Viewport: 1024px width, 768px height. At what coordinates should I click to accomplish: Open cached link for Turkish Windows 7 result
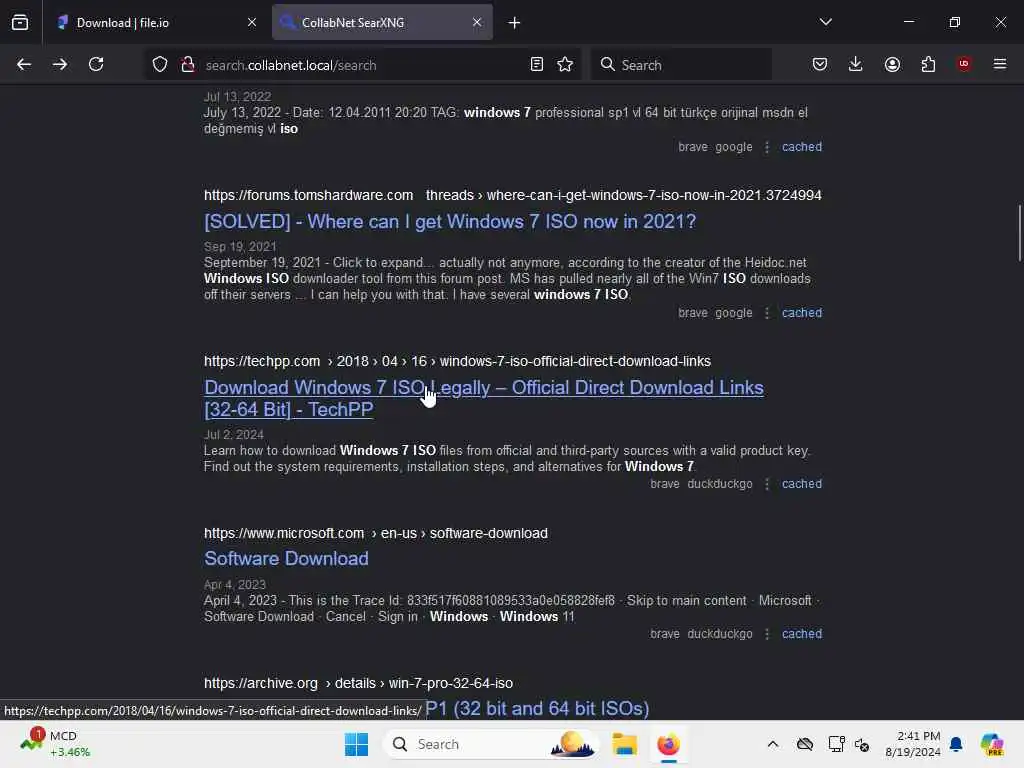tap(802, 147)
